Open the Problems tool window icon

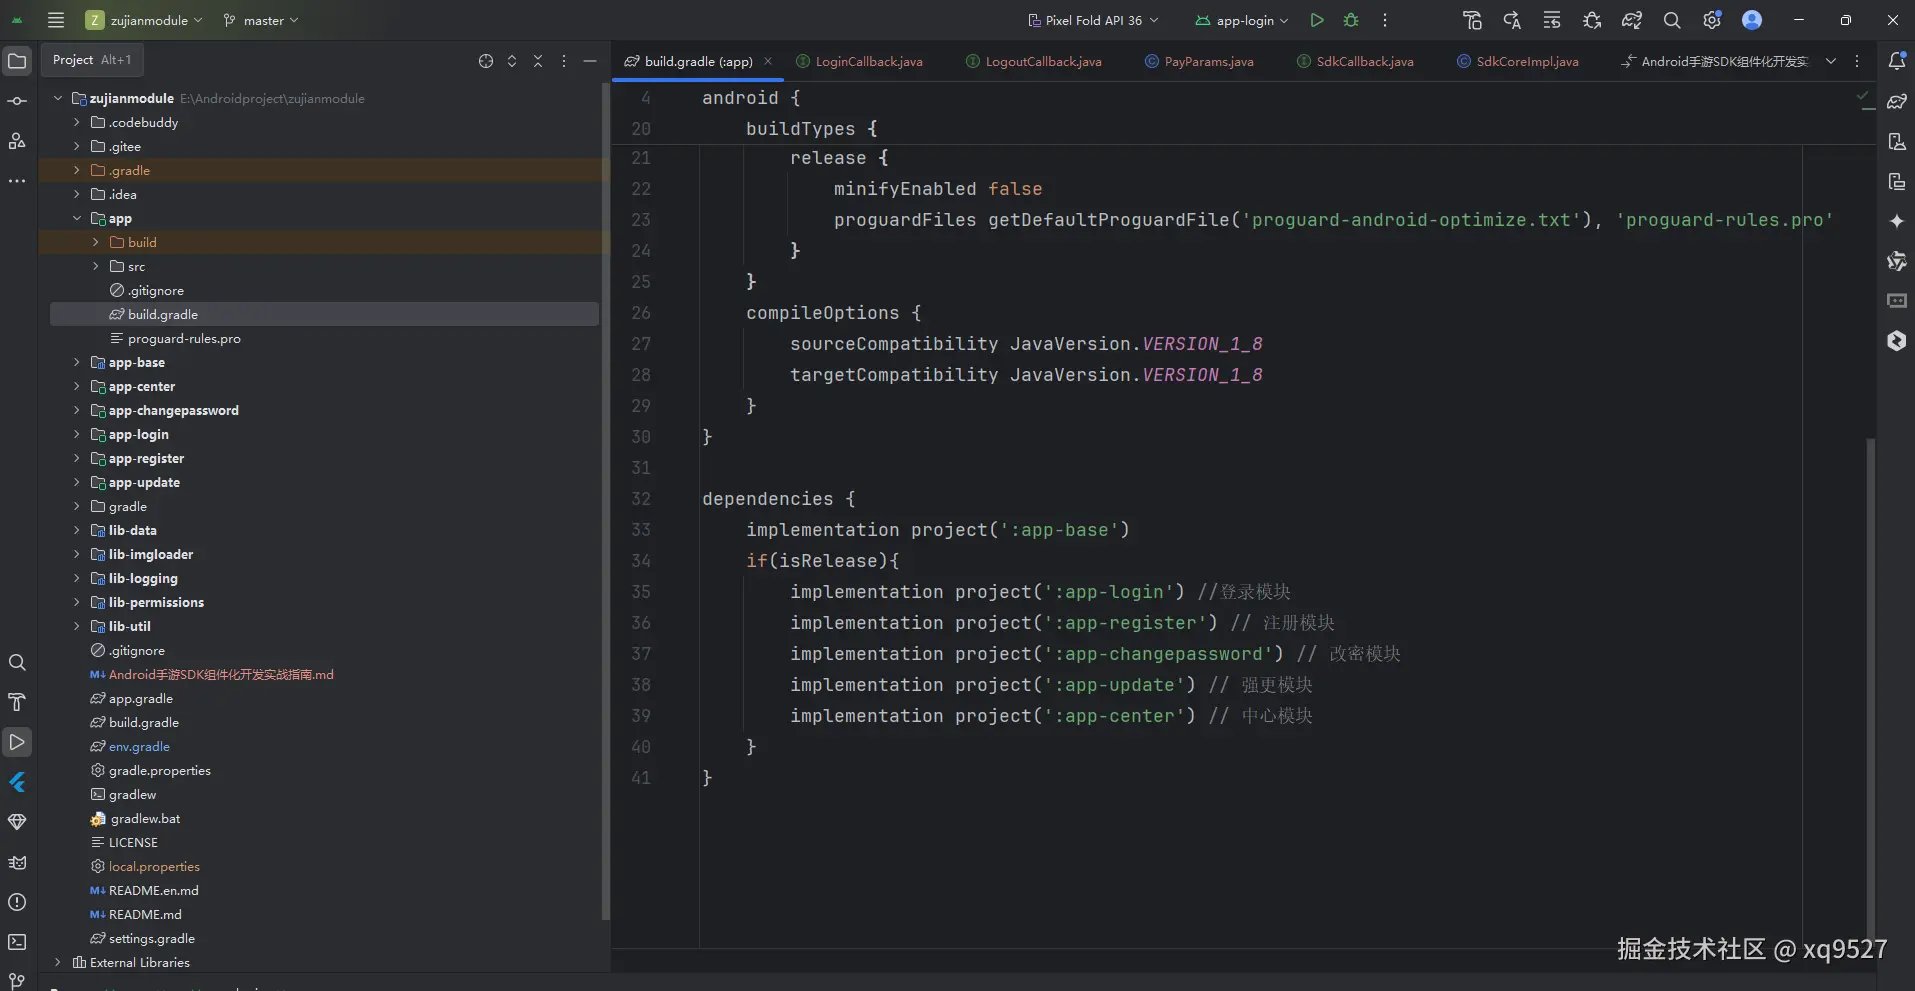[x=17, y=902]
